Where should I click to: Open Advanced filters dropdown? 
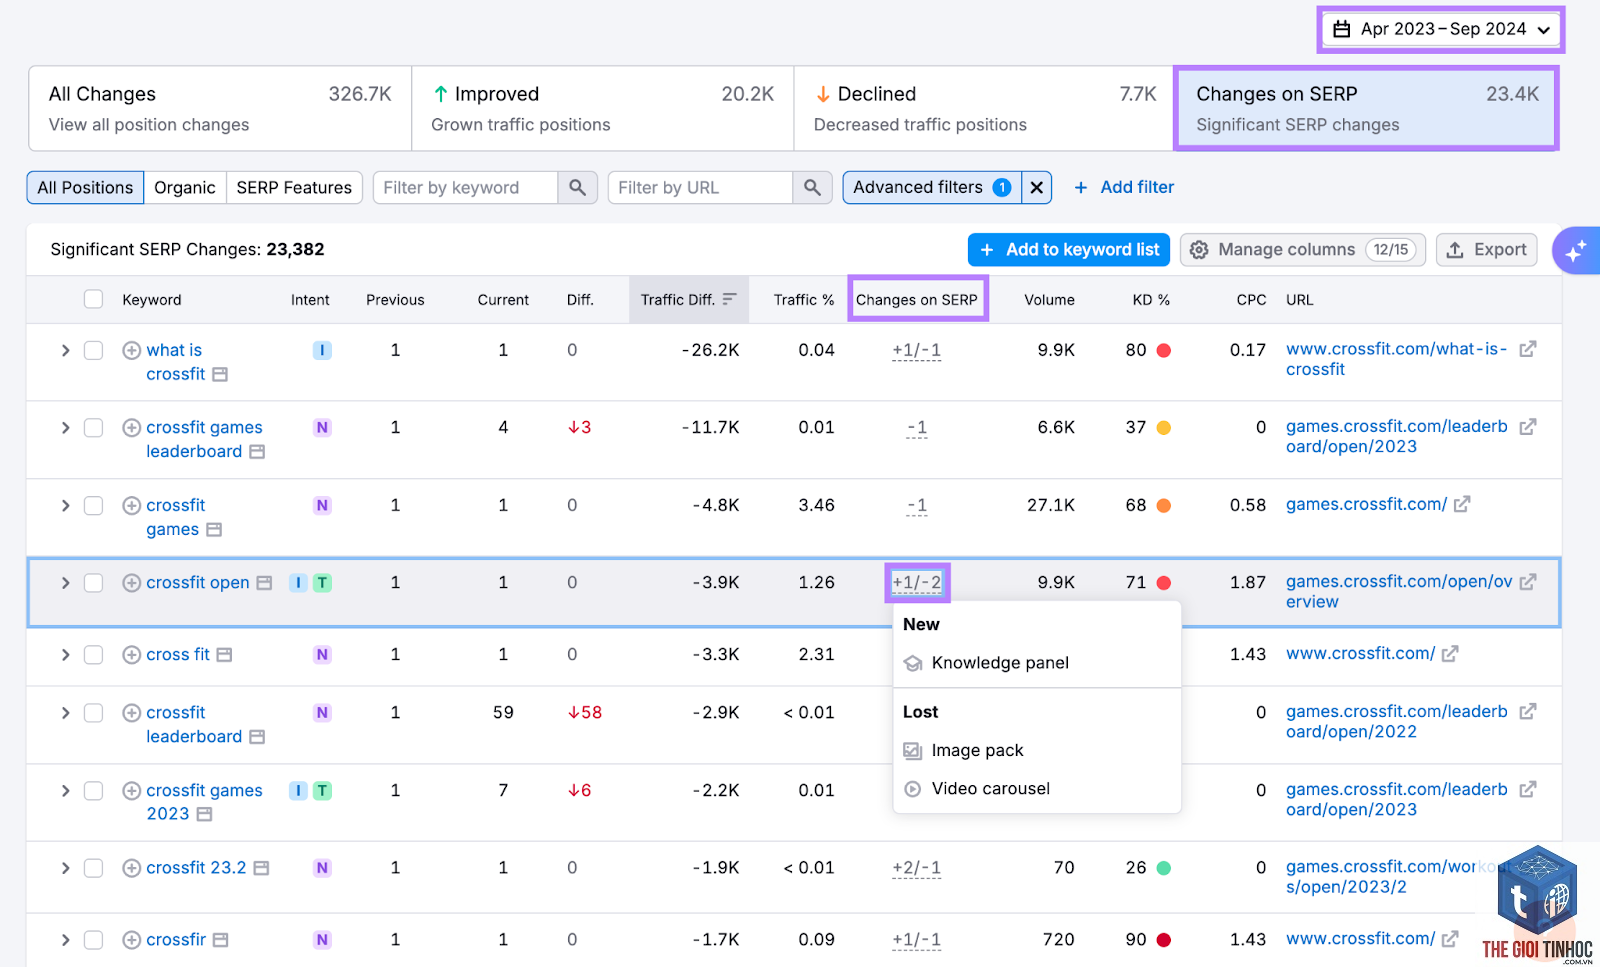(932, 187)
